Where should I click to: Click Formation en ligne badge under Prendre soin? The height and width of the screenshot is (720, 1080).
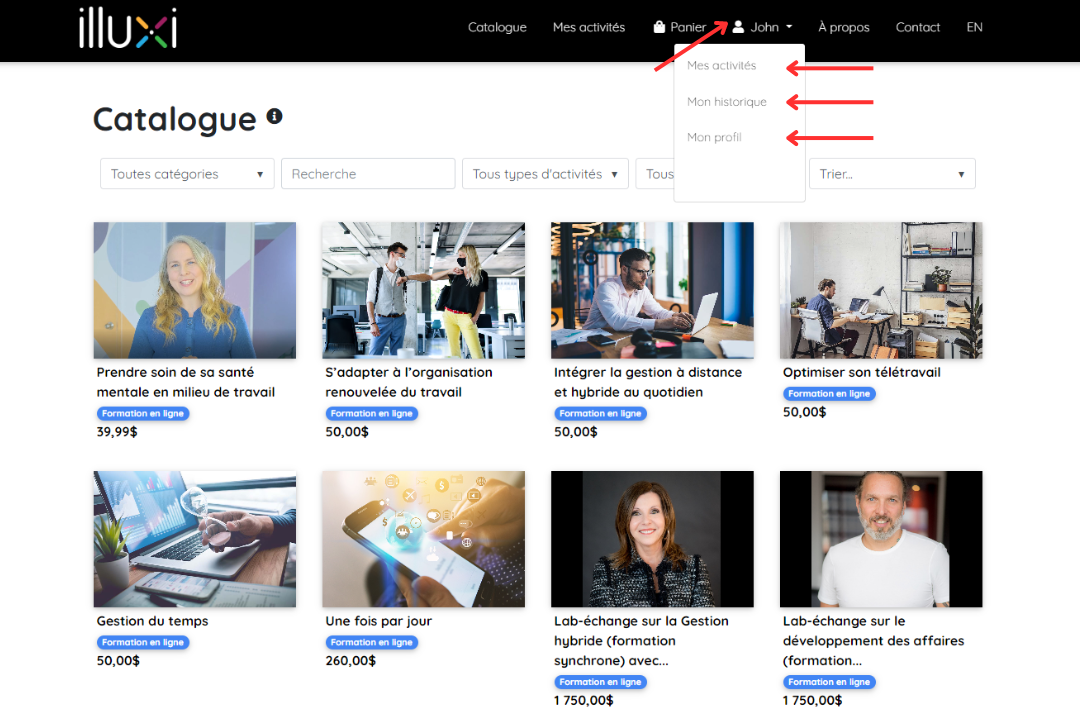pyautogui.click(x=143, y=413)
